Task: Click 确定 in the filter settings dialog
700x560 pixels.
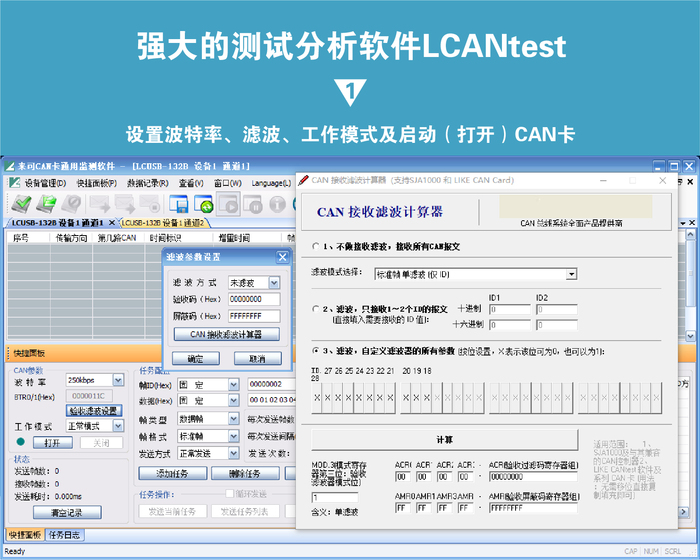Action: [196, 358]
